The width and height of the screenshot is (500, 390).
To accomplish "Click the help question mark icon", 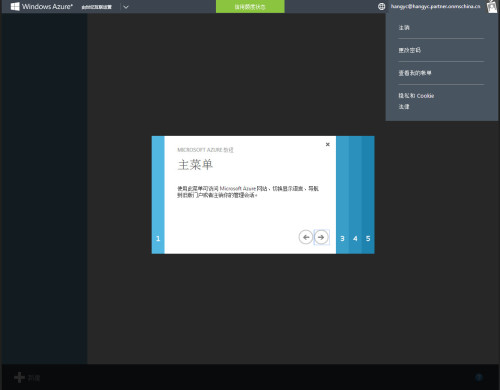I will pyautogui.click(x=479, y=377).
